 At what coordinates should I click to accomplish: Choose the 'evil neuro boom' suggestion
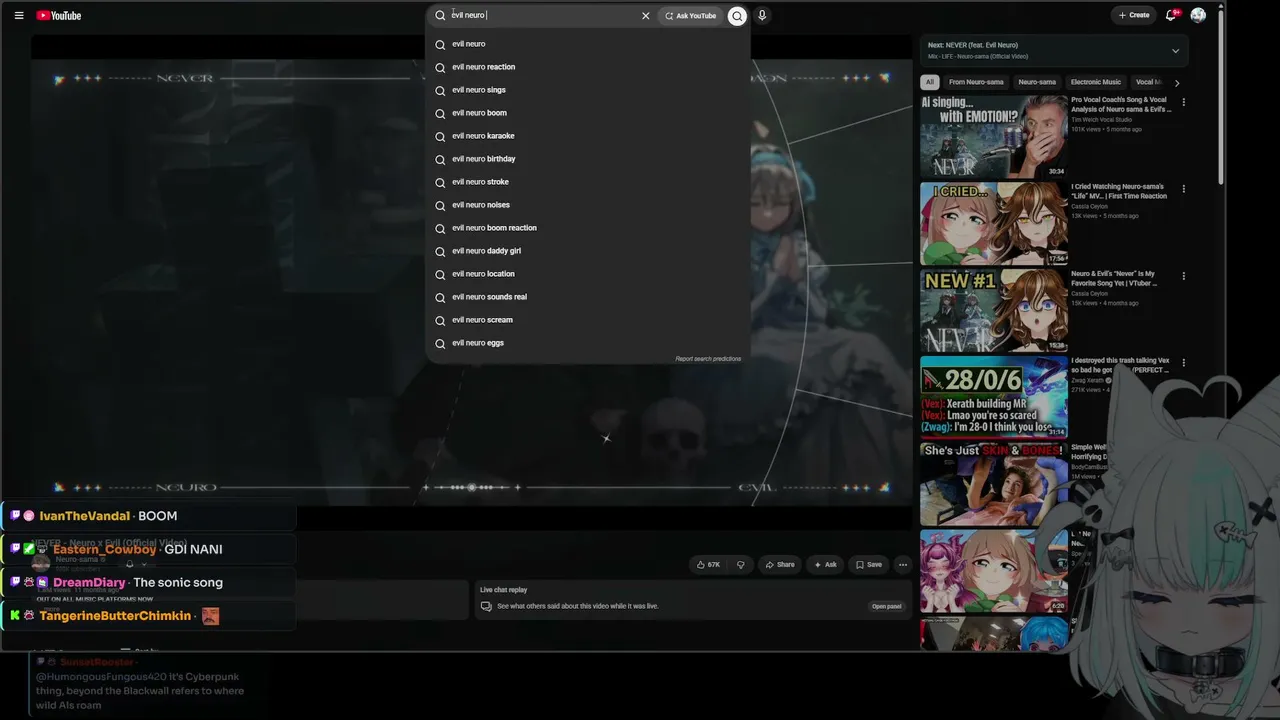(588, 113)
